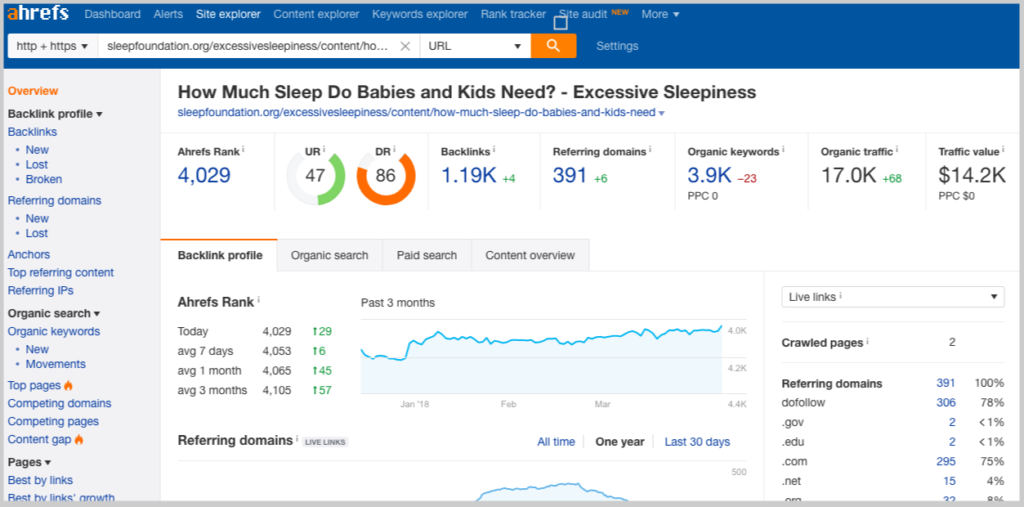This screenshot has width=1024, height=507.
Task: Open the sleepfoundation.org page URL link
Action: 417,112
